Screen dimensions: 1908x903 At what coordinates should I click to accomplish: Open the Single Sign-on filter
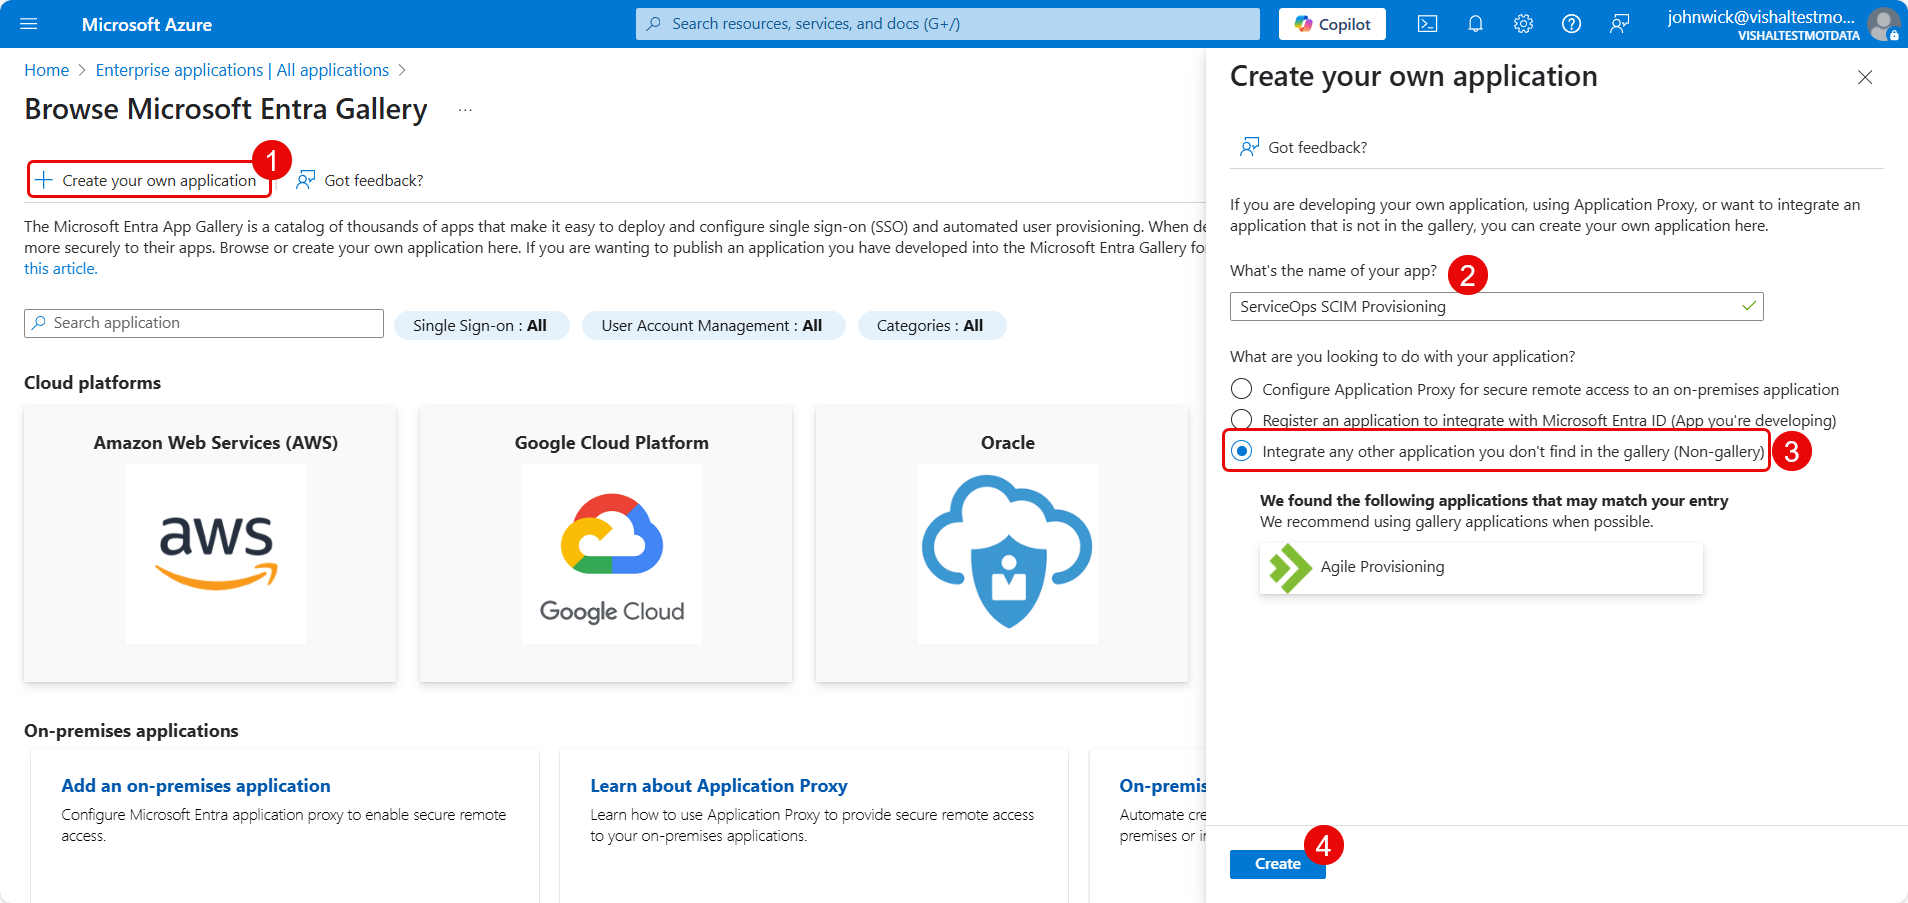(x=480, y=326)
